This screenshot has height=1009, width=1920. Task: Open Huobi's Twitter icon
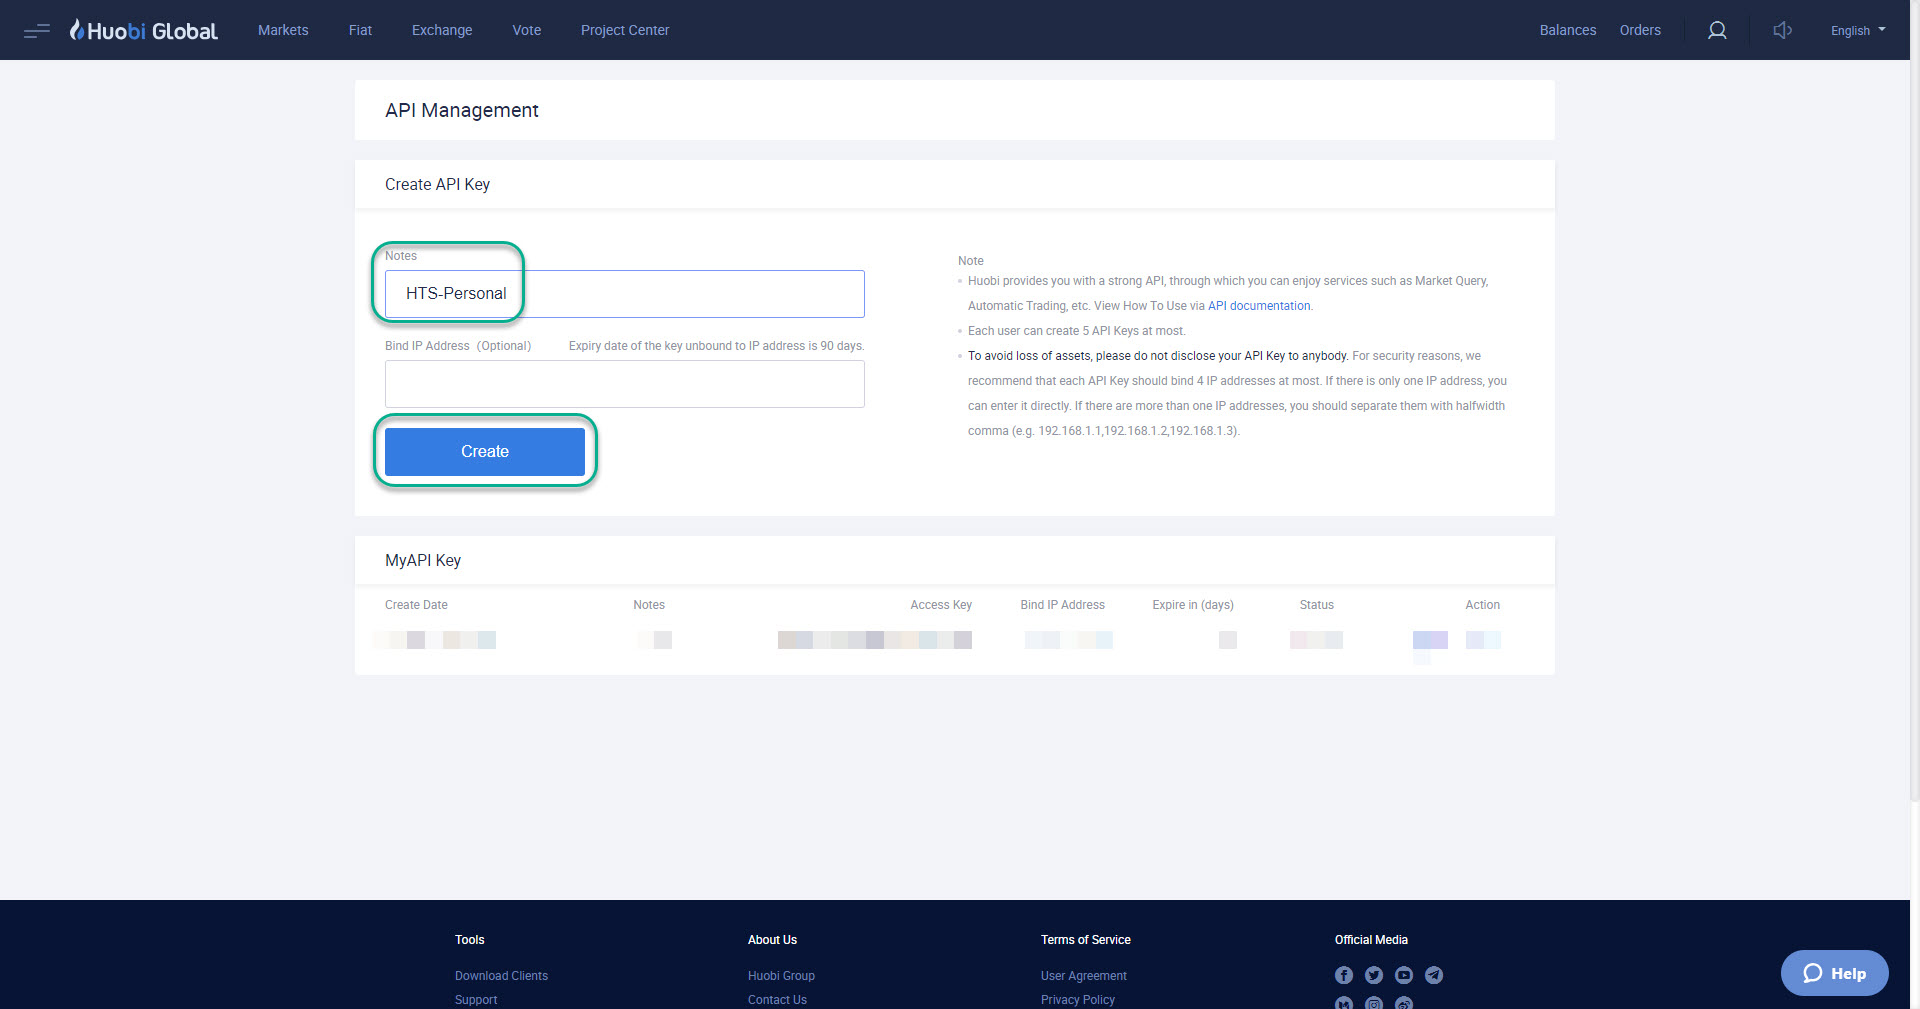click(x=1374, y=975)
